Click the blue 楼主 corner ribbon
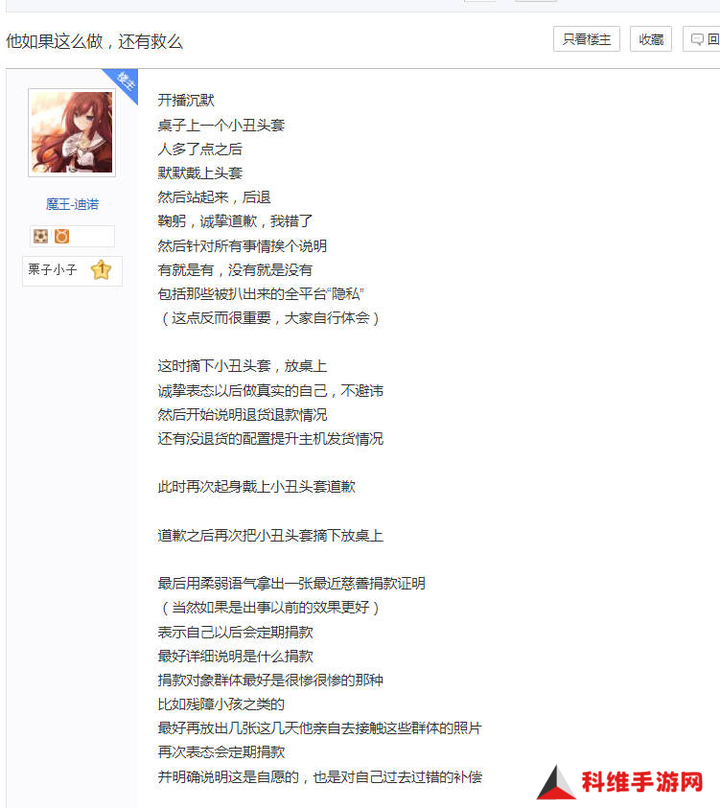Viewport: 720px width, 808px height. point(123,82)
